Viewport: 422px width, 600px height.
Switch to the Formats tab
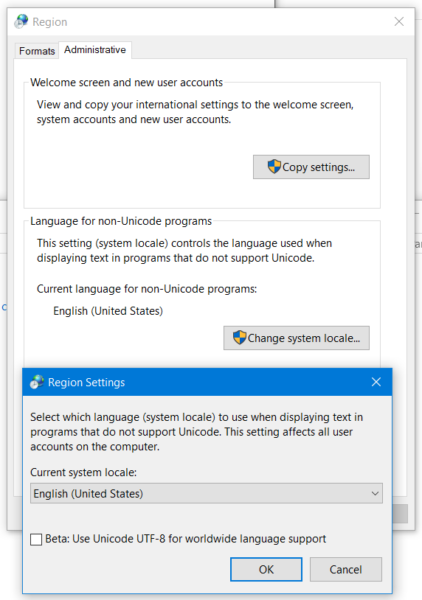pyautogui.click(x=37, y=51)
